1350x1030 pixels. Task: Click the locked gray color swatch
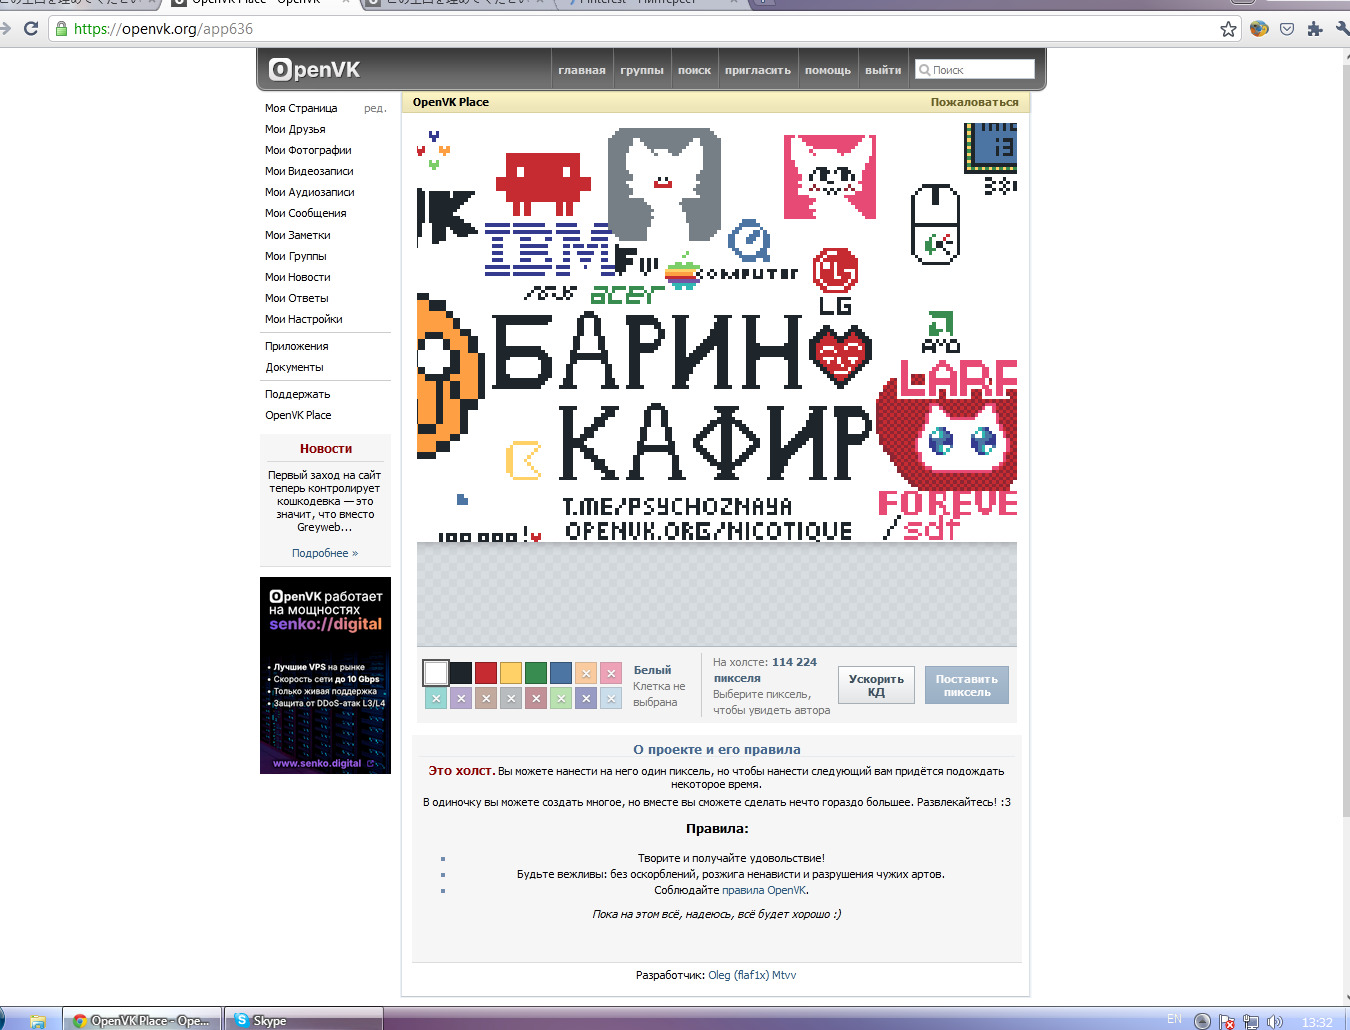(x=511, y=698)
